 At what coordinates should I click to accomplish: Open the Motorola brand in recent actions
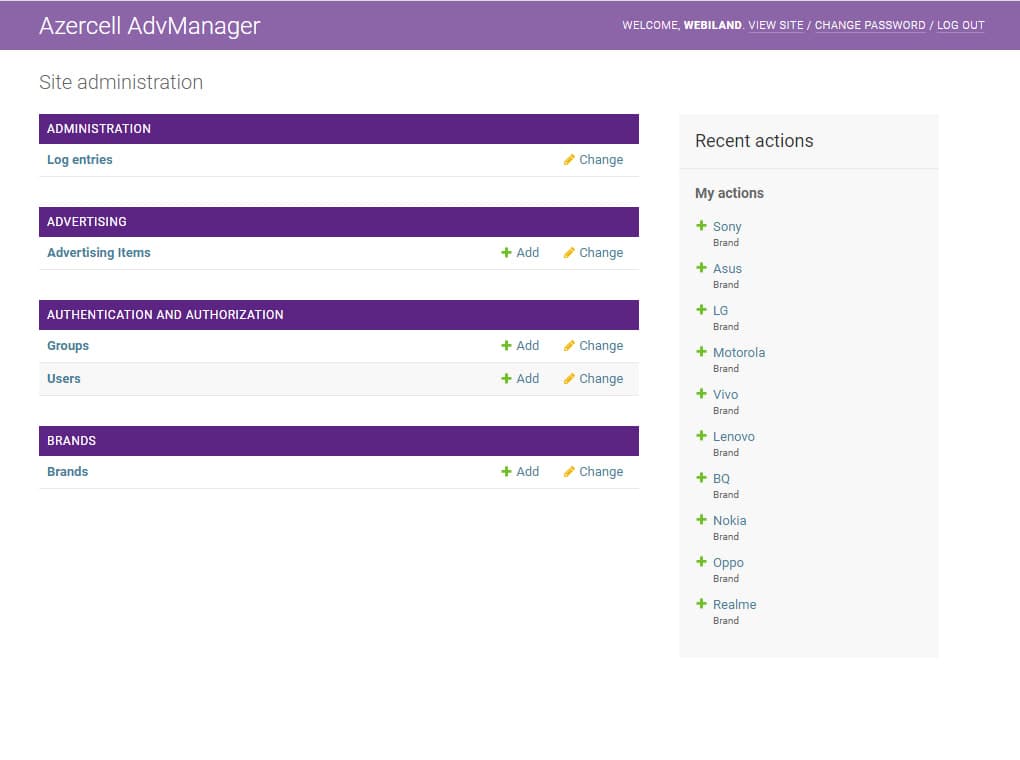point(739,353)
